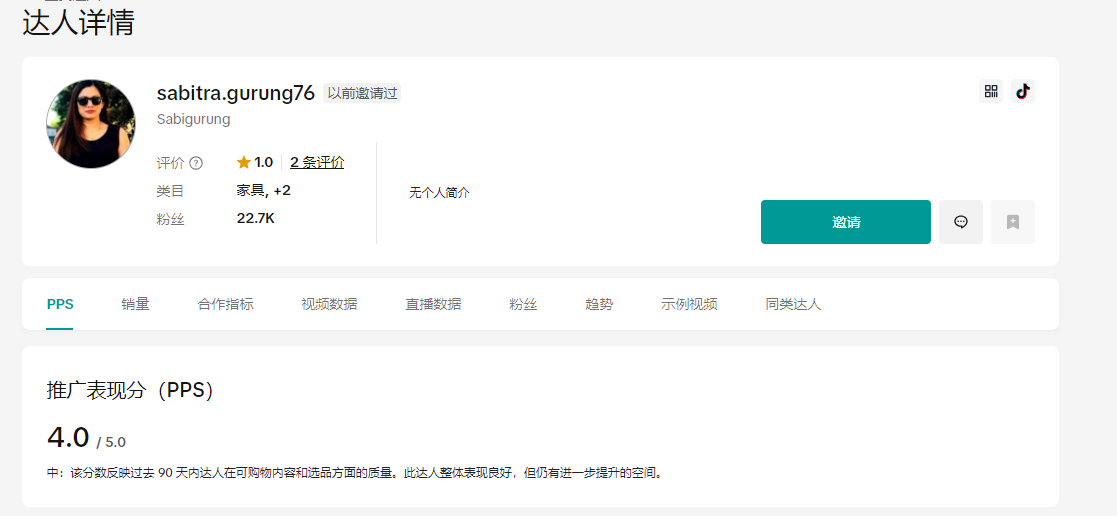
Task: Open the 同类达人 tab
Action: [x=793, y=304]
